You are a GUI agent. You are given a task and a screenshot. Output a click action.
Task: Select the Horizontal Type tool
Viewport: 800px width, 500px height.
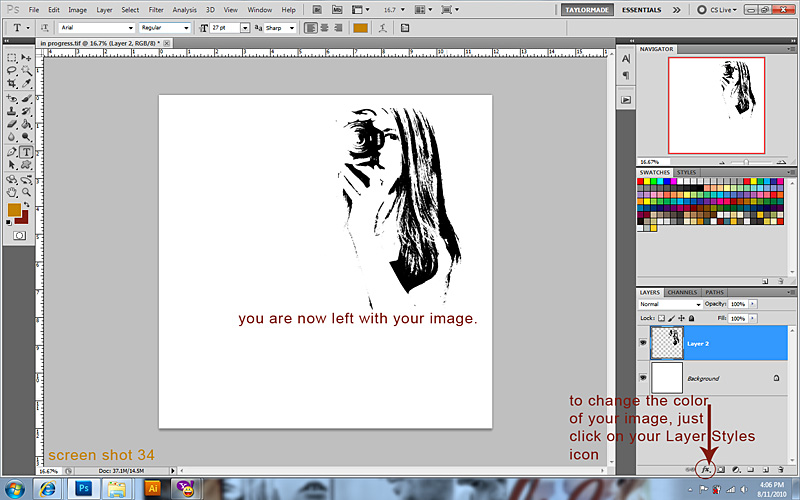coord(26,152)
